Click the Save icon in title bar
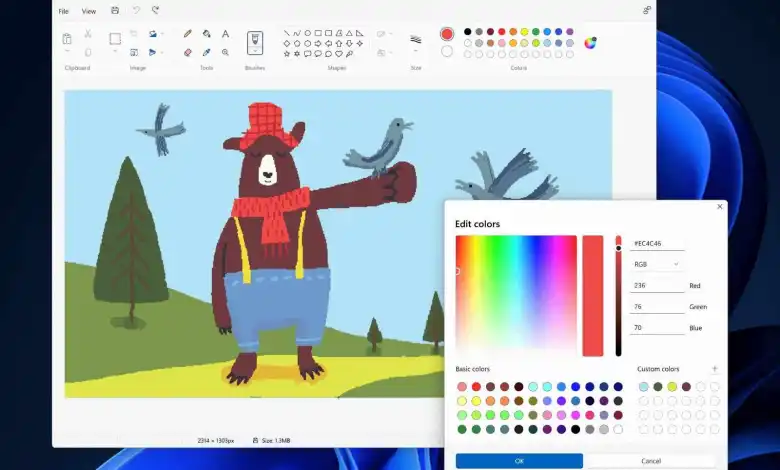The width and height of the screenshot is (780, 470). pos(115,11)
